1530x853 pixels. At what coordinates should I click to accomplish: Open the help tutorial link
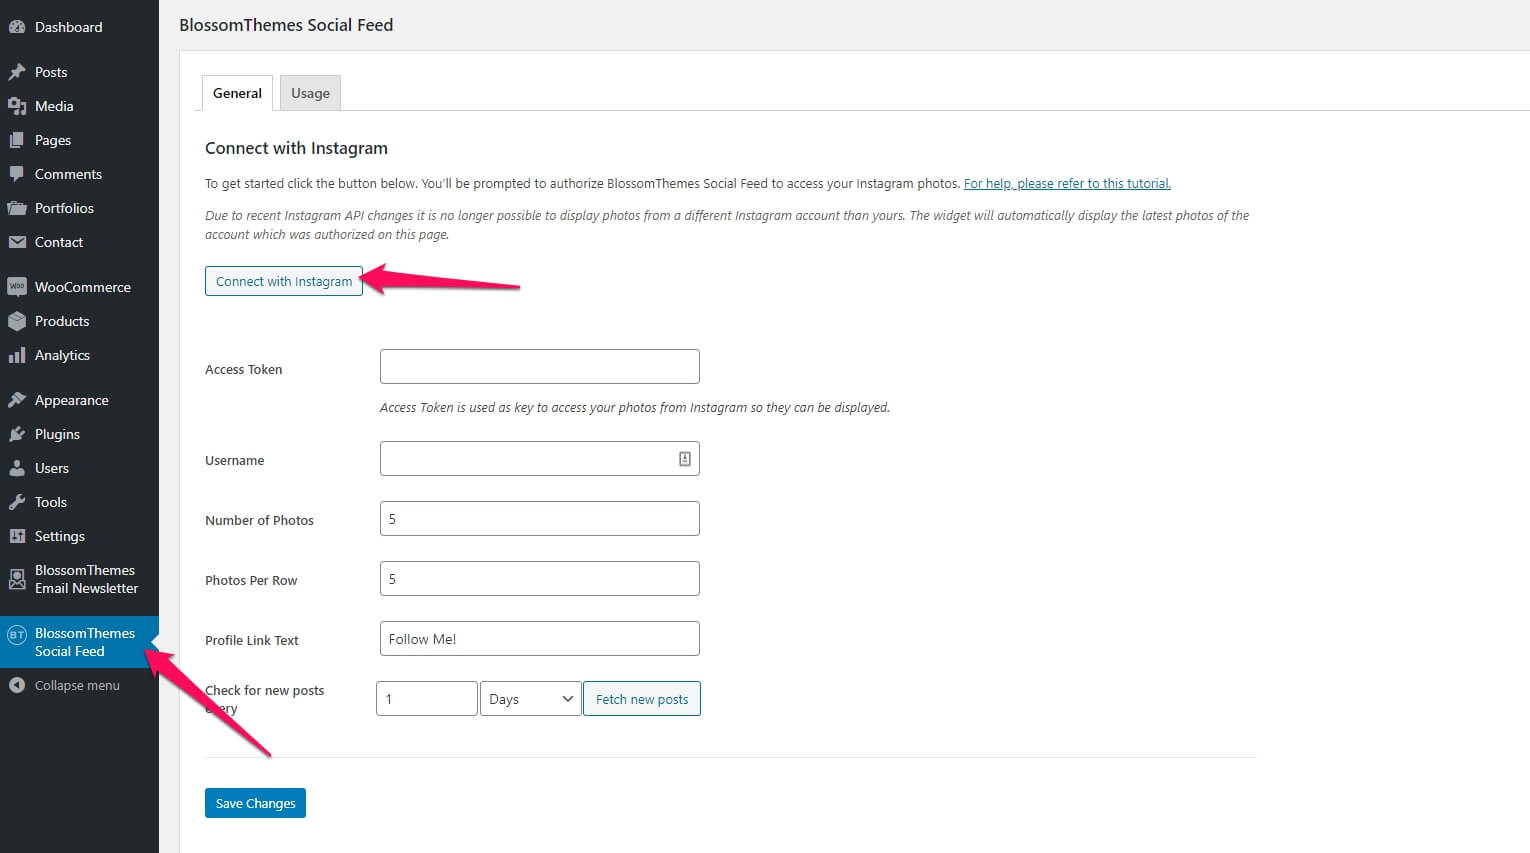[1067, 183]
